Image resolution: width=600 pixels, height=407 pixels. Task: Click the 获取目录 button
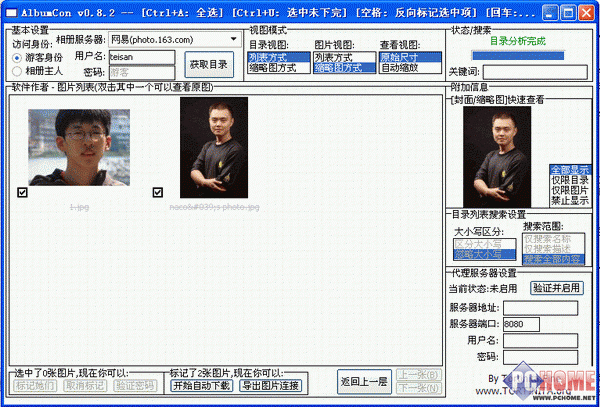pyautogui.click(x=209, y=64)
